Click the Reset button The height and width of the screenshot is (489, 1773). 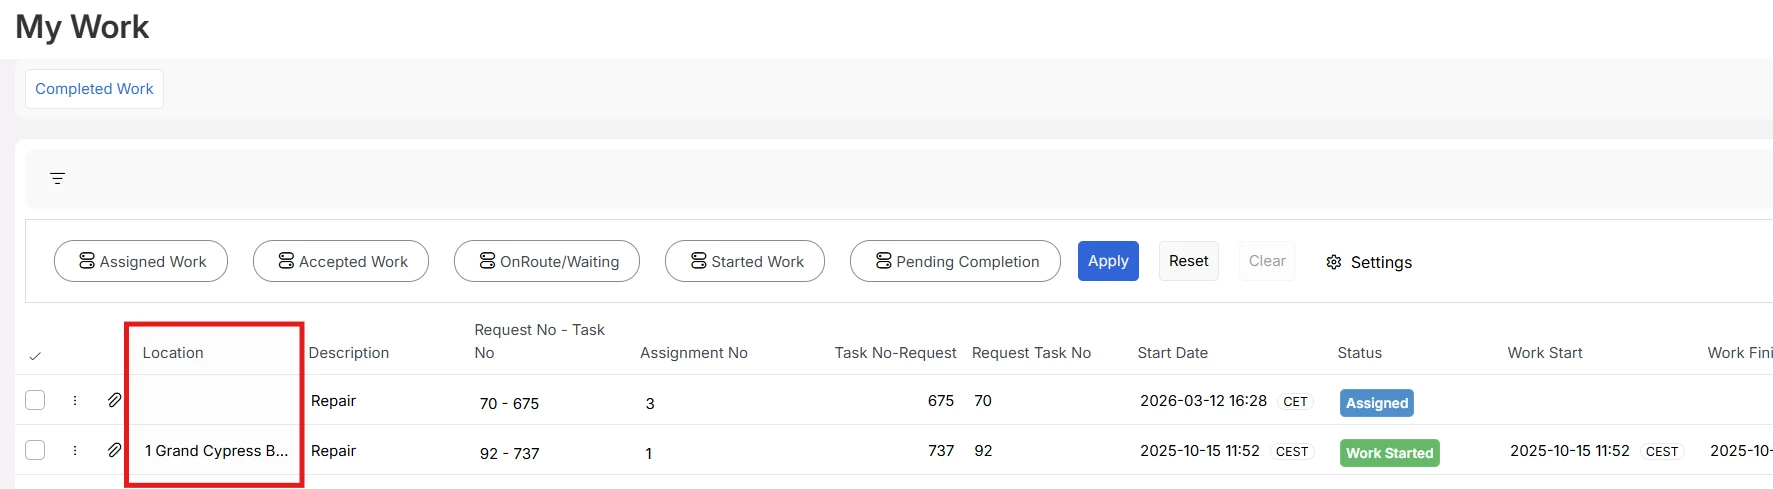[1188, 261]
